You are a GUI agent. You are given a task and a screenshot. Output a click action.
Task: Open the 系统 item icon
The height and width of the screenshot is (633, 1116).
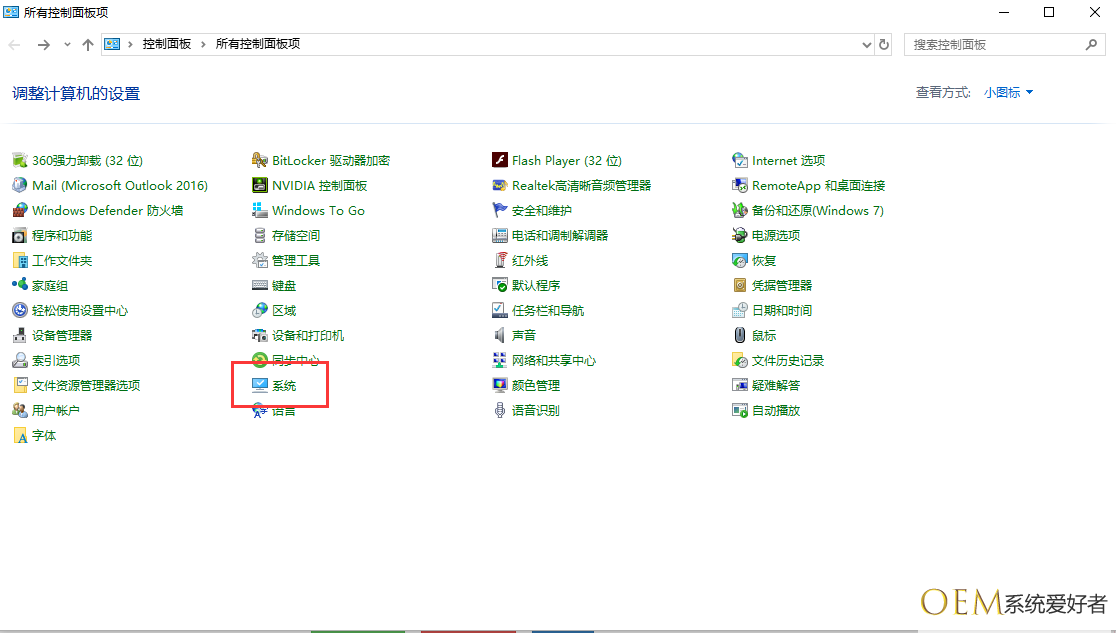[x=260, y=385]
